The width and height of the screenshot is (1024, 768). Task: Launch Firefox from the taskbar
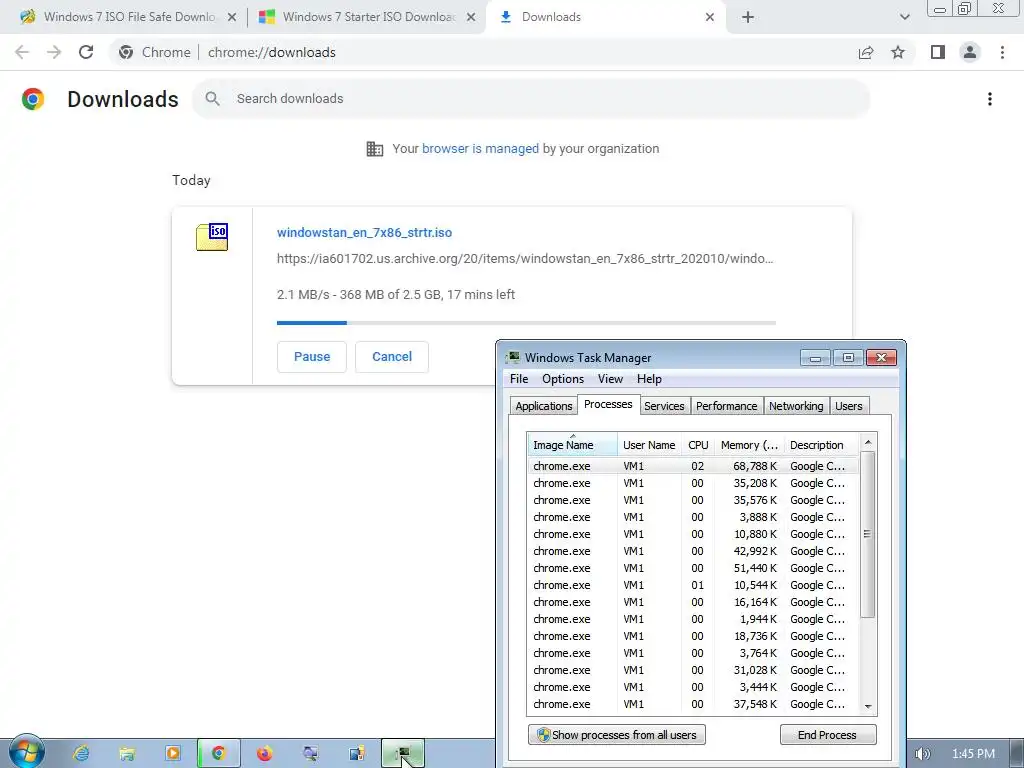pyautogui.click(x=264, y=754)
